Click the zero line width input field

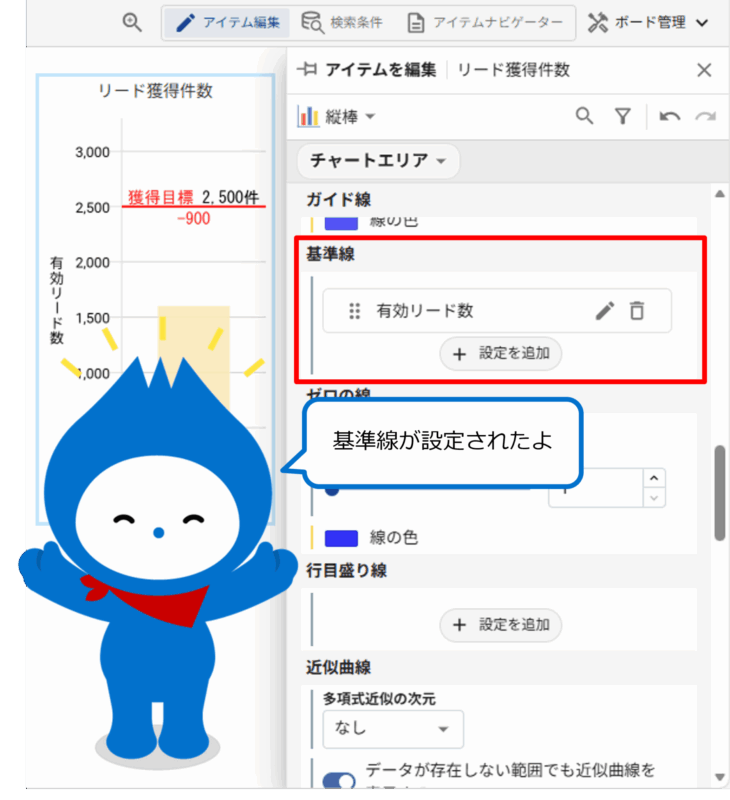click(595, 488)
